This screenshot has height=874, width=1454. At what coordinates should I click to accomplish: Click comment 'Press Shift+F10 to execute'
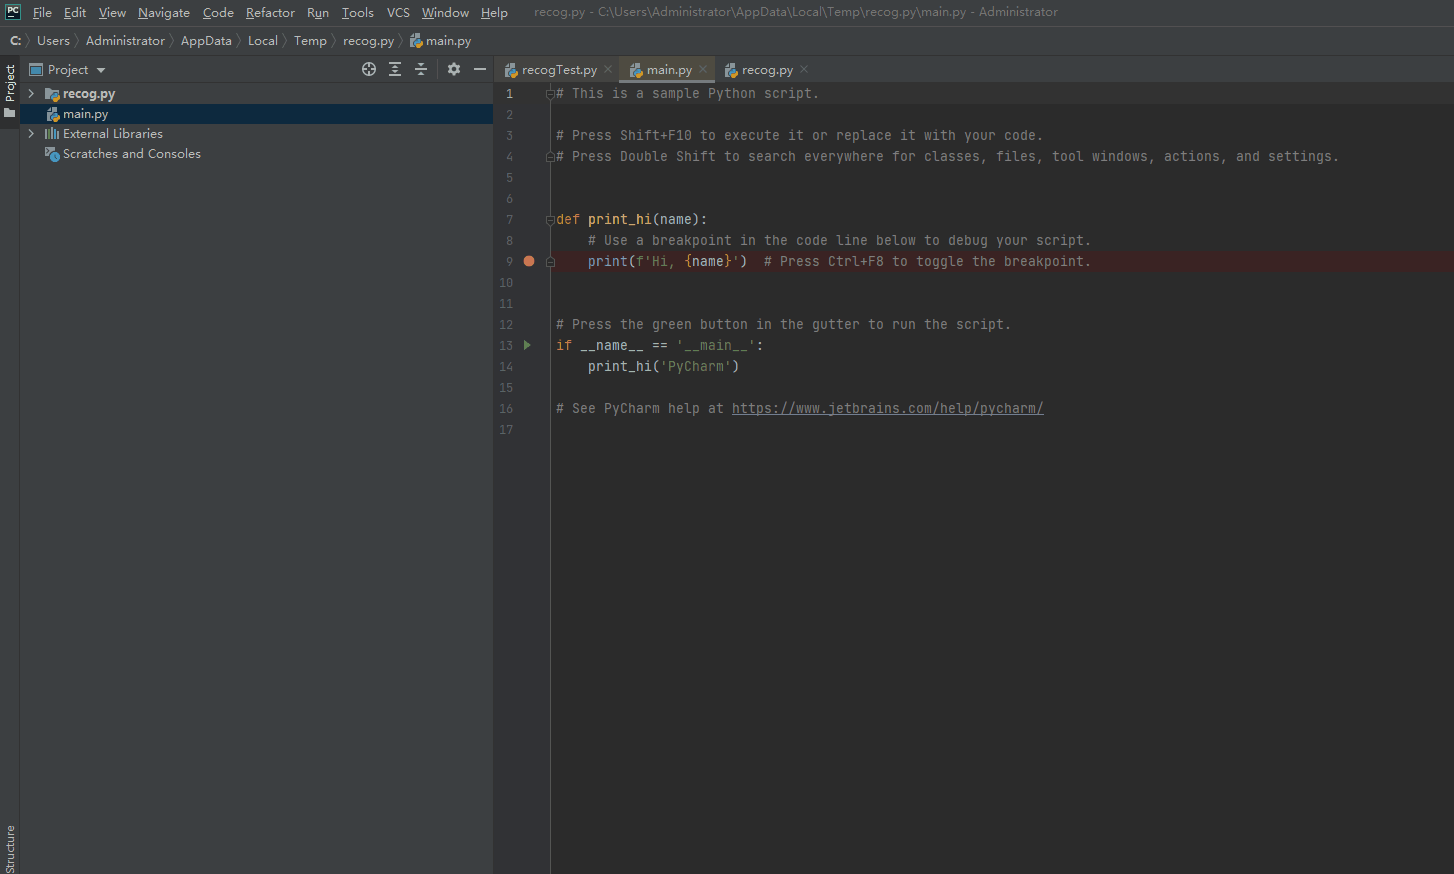coord(799,135)
